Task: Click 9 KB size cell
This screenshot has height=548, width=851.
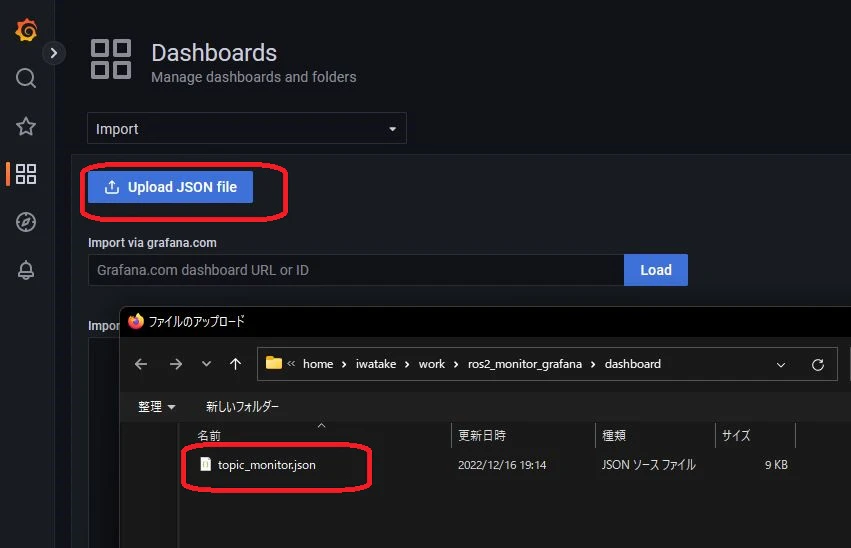Action: pyautogui.click(x=776, y=465)
